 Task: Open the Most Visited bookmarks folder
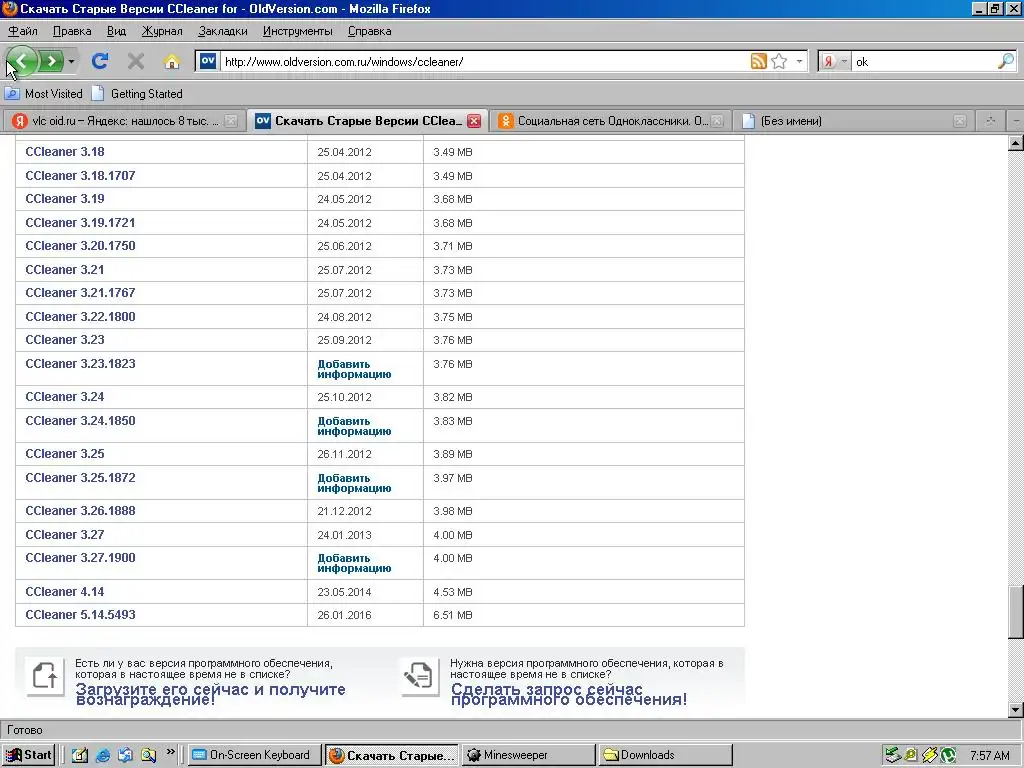44,93
